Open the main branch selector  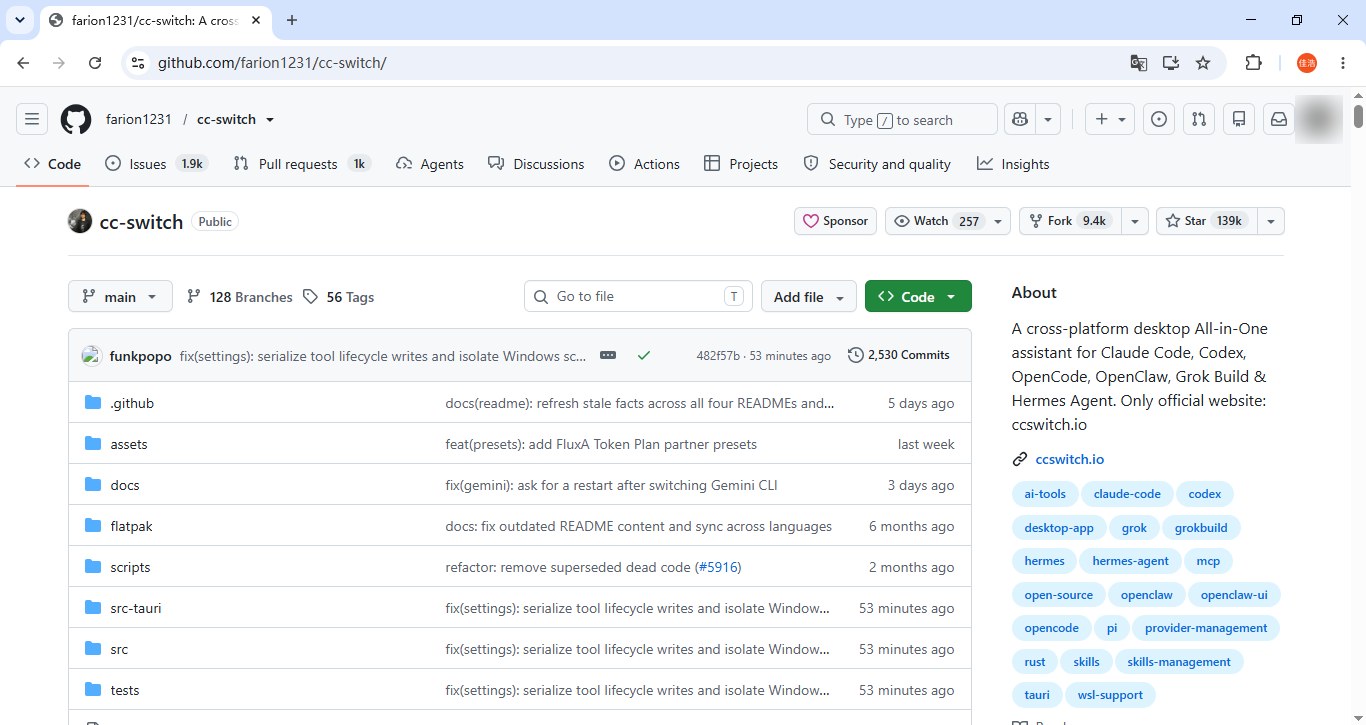coord(120,296)
